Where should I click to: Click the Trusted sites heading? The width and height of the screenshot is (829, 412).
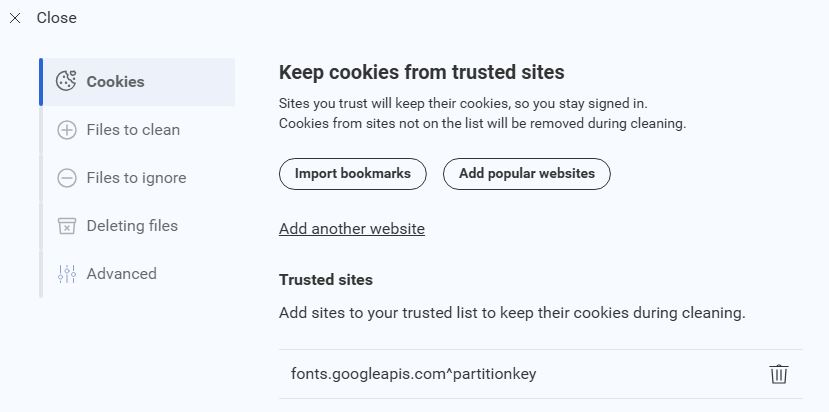pyautogui.click(x=326, y=280)
